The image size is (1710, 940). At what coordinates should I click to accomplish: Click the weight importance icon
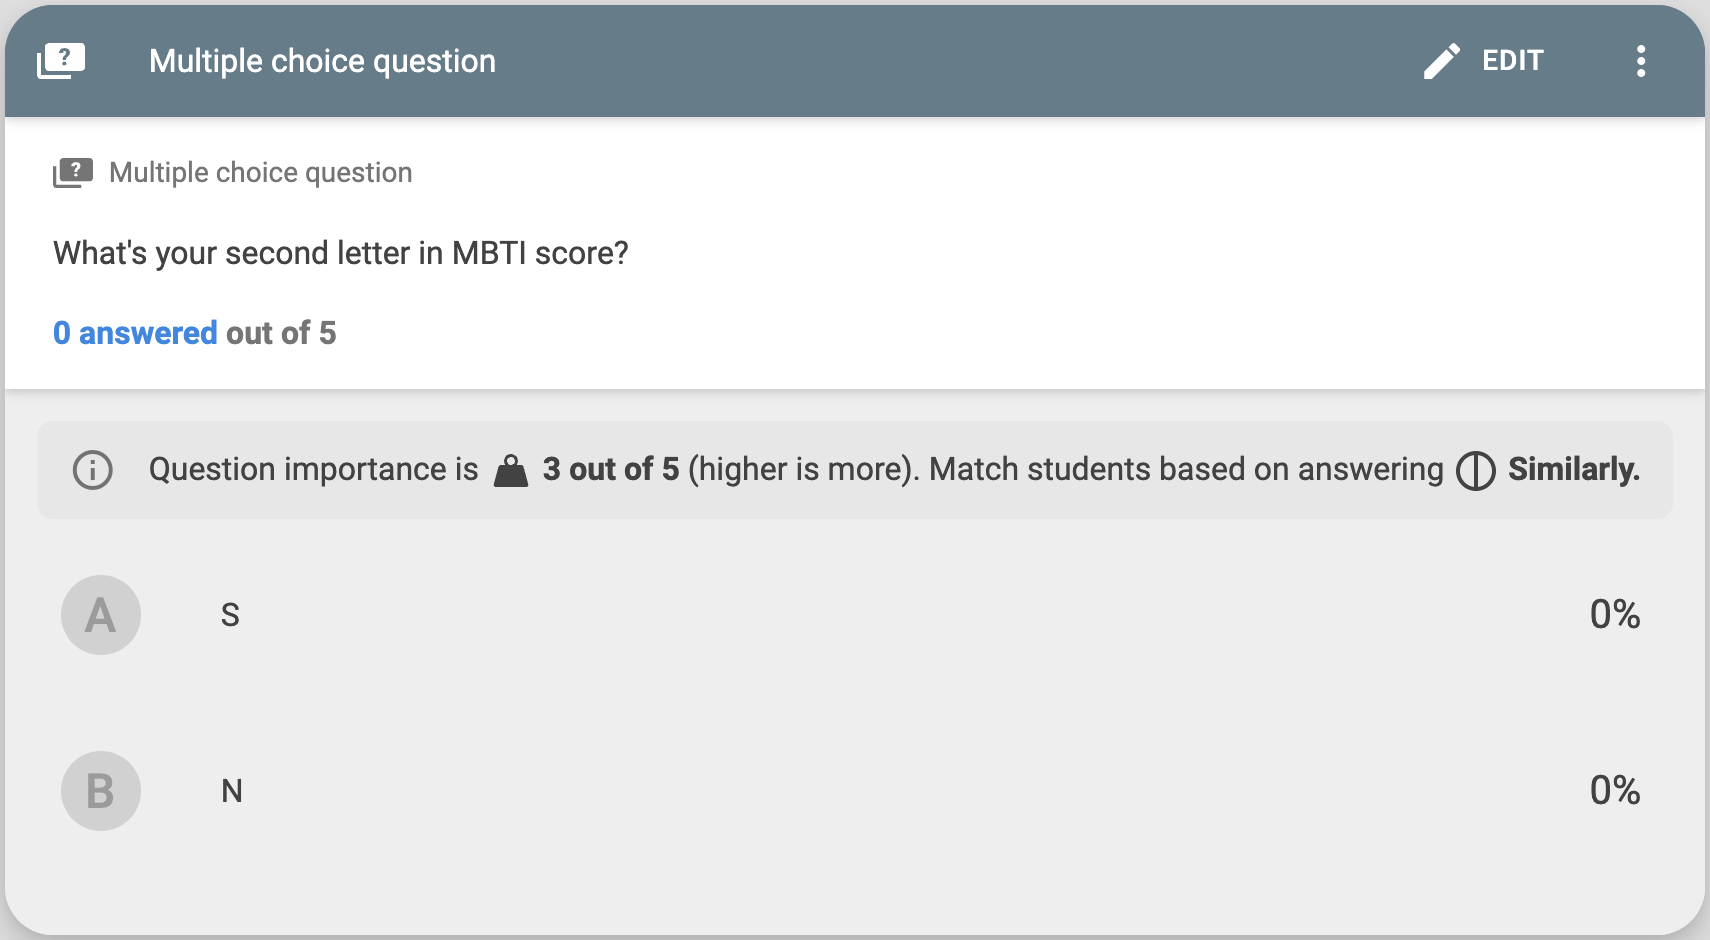click(x=511, y=470)
